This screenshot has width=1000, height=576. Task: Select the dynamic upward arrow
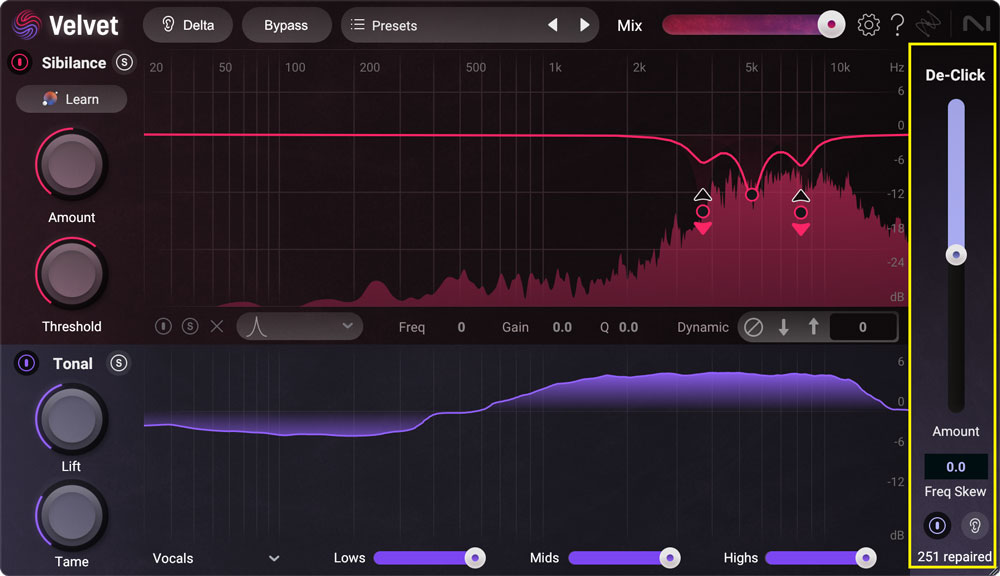click(x=813, y=327)
